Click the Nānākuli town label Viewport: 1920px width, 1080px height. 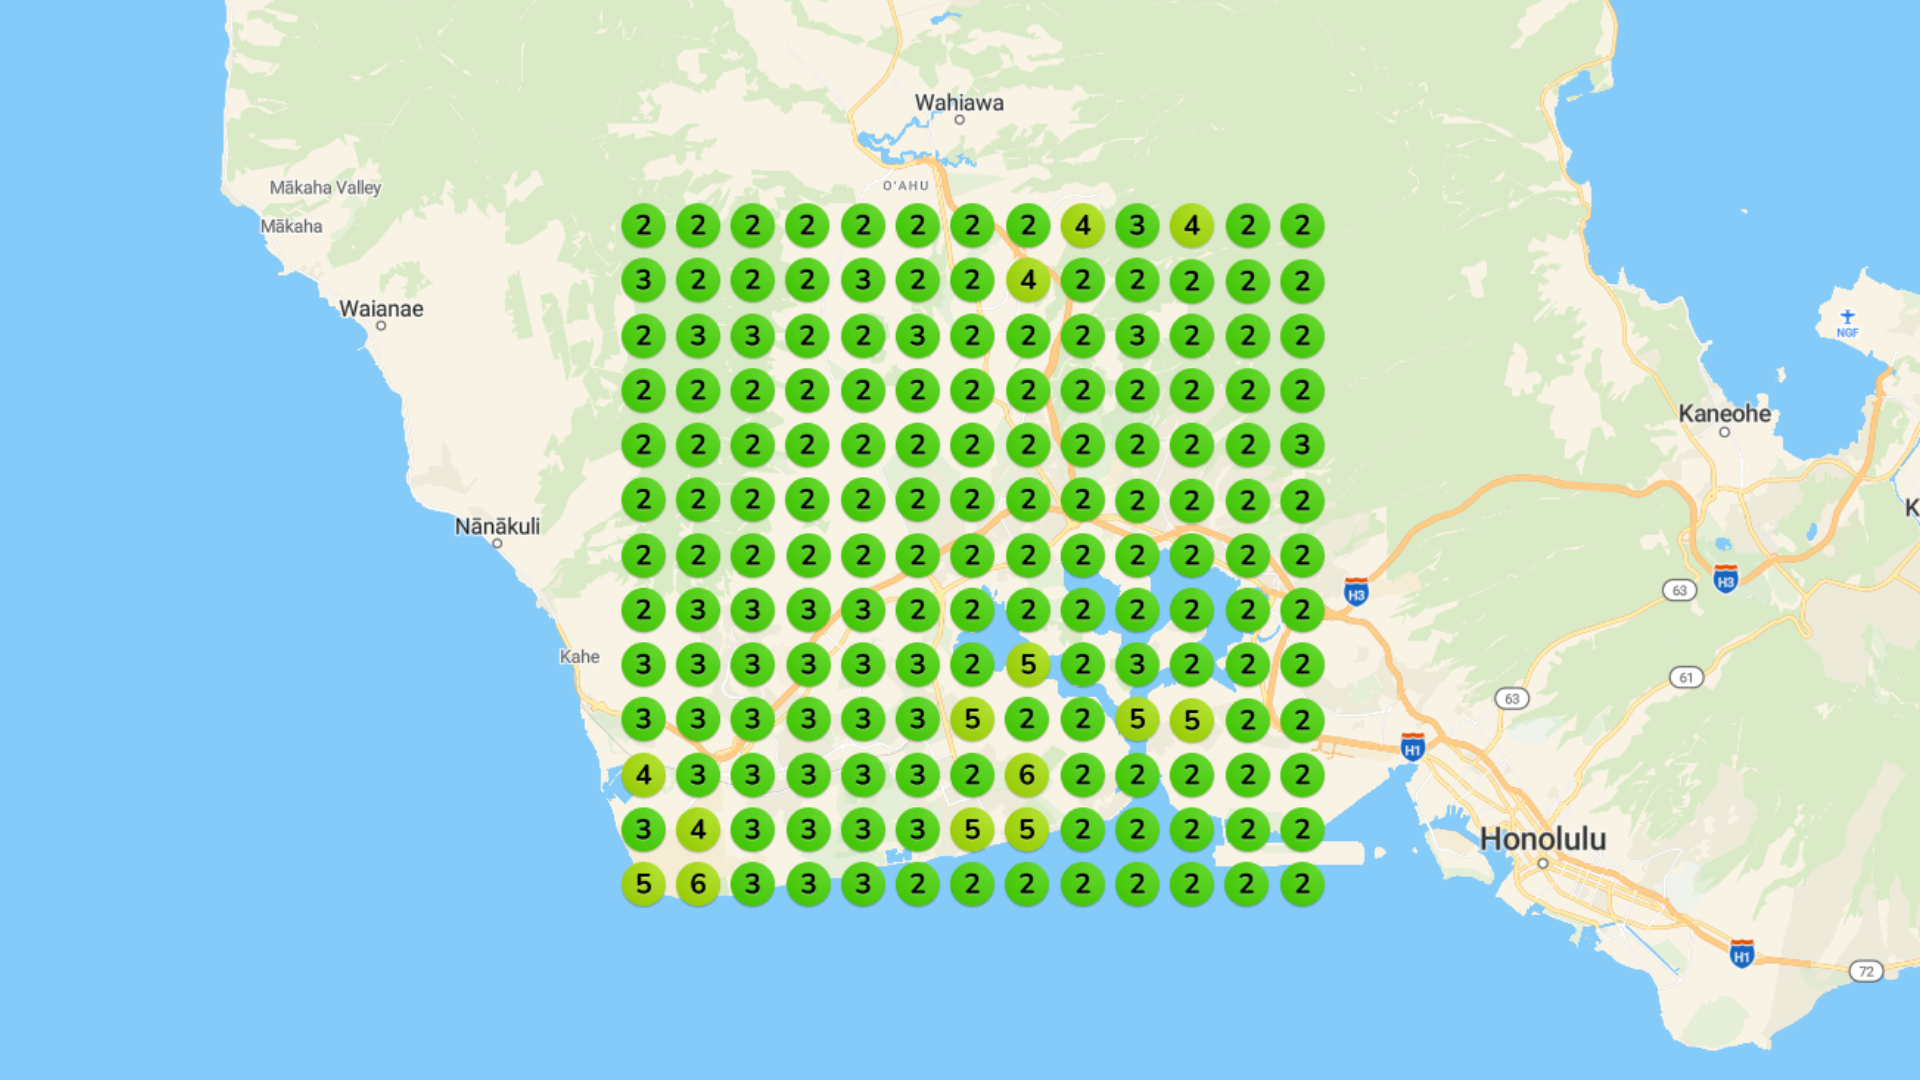[x=497, y=526]
